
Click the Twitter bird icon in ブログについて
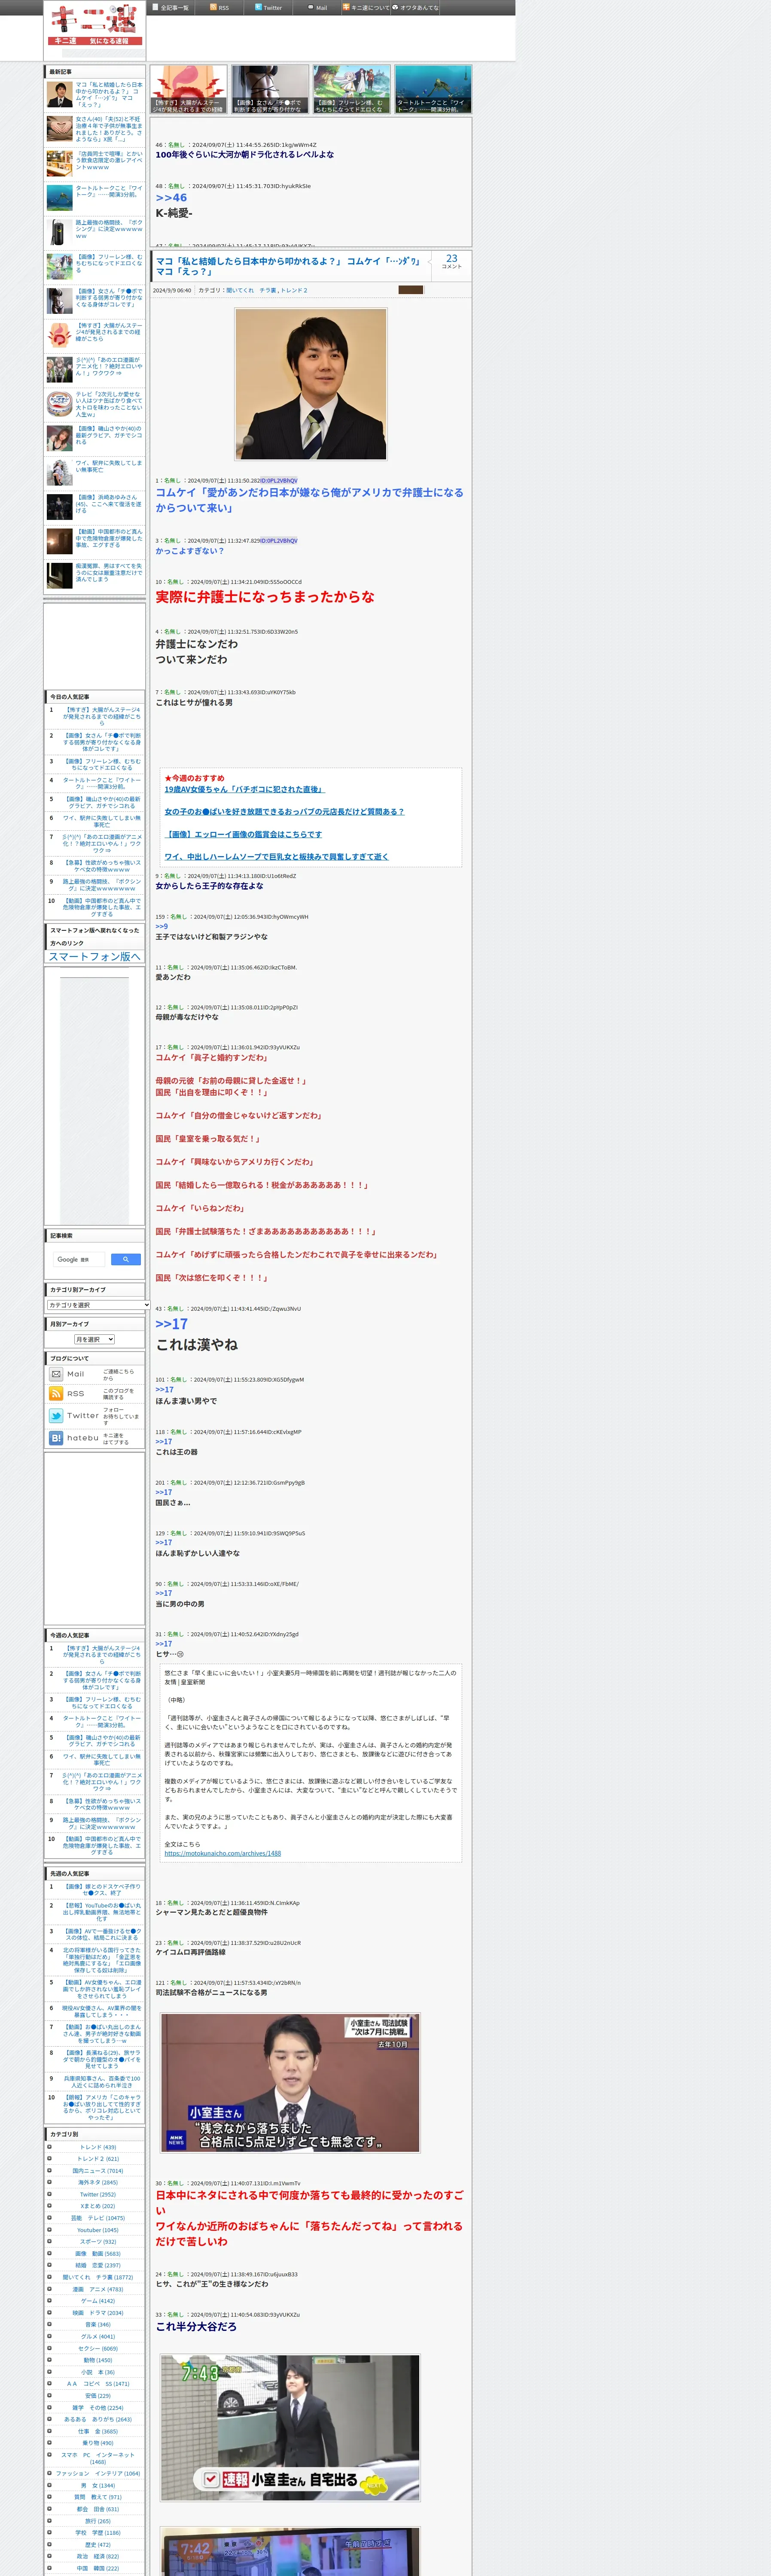(56, 1415)
